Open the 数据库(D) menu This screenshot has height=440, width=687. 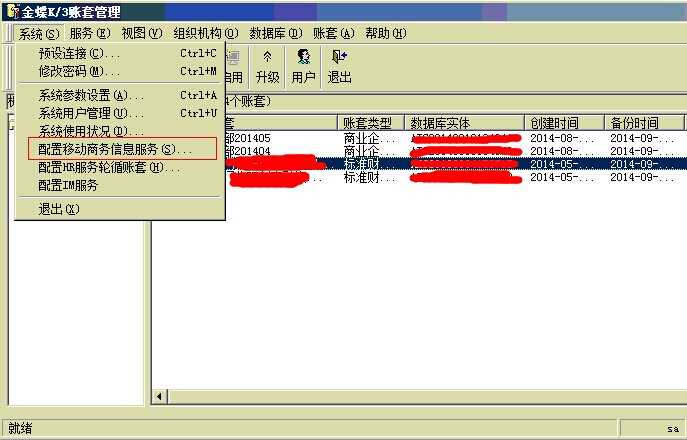pyautogui.click(x=276, y=33)
